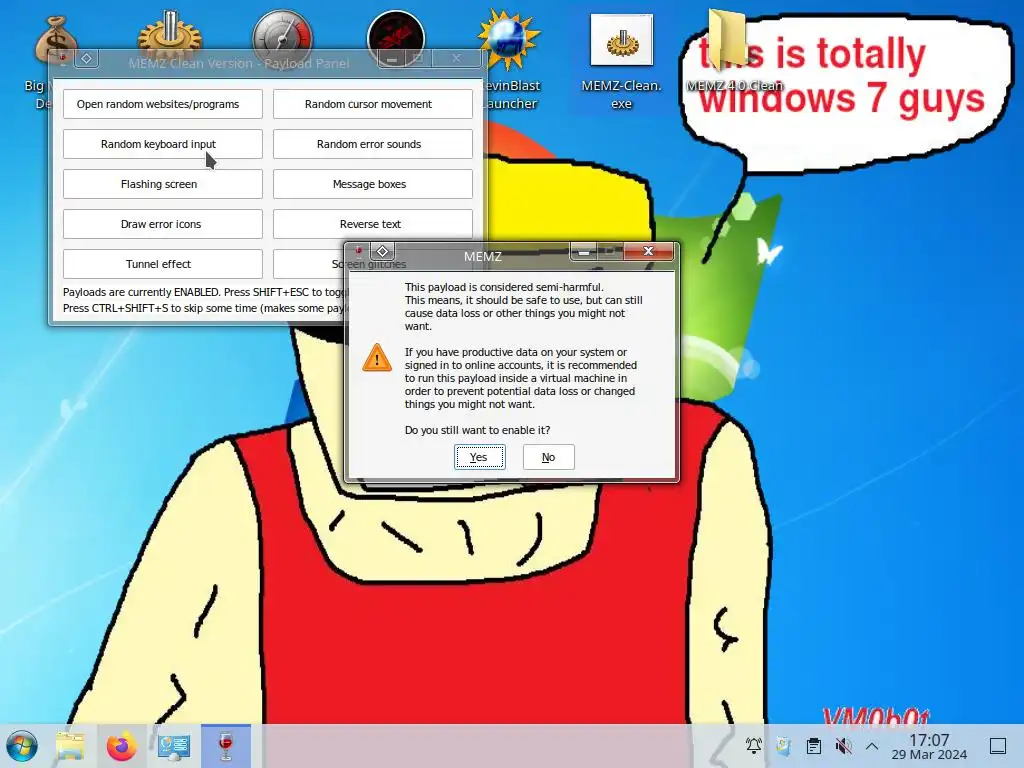Open file manager from taskbar
This screenshot has width=1024, height=768.
[x=70, y=746]
